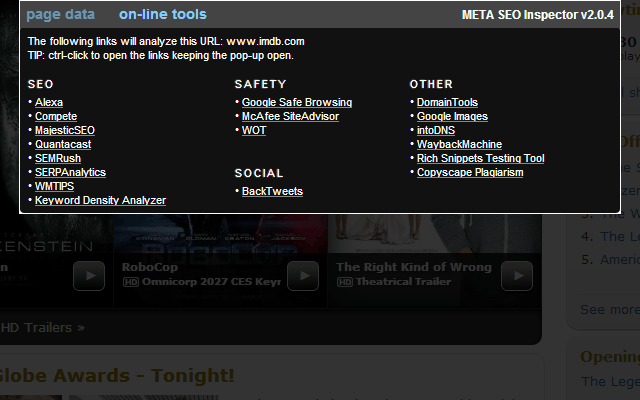Open the intoDNS link

[436, 130]
